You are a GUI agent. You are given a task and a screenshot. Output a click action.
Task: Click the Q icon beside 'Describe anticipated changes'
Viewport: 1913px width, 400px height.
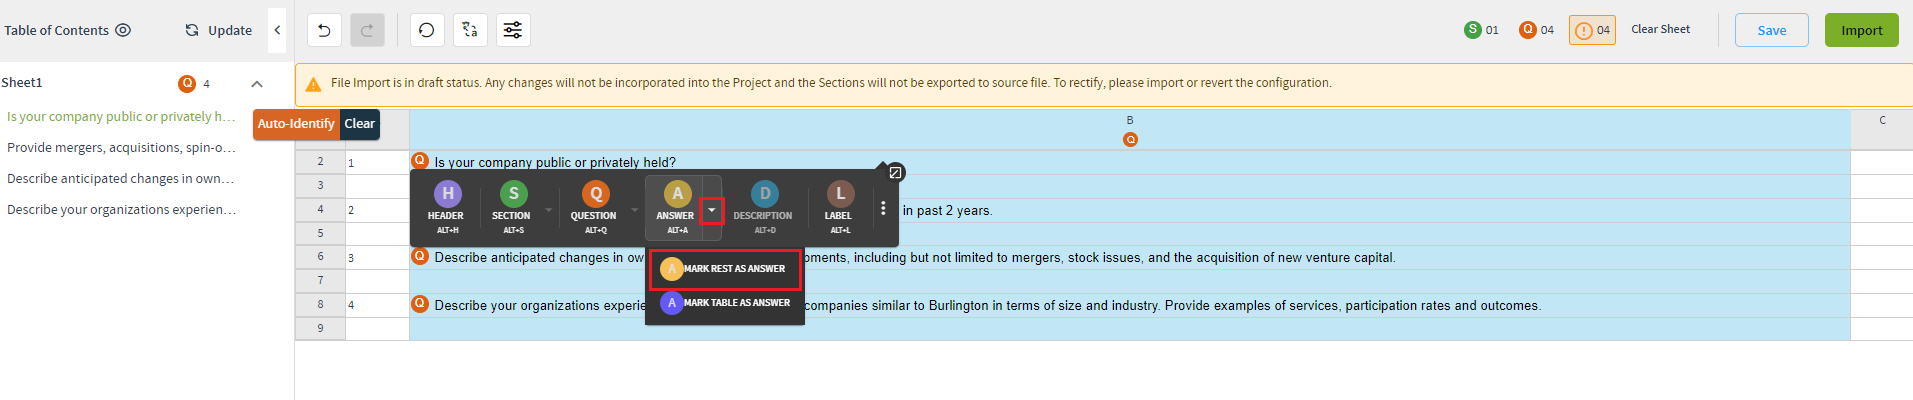click(x=420, y=256)
